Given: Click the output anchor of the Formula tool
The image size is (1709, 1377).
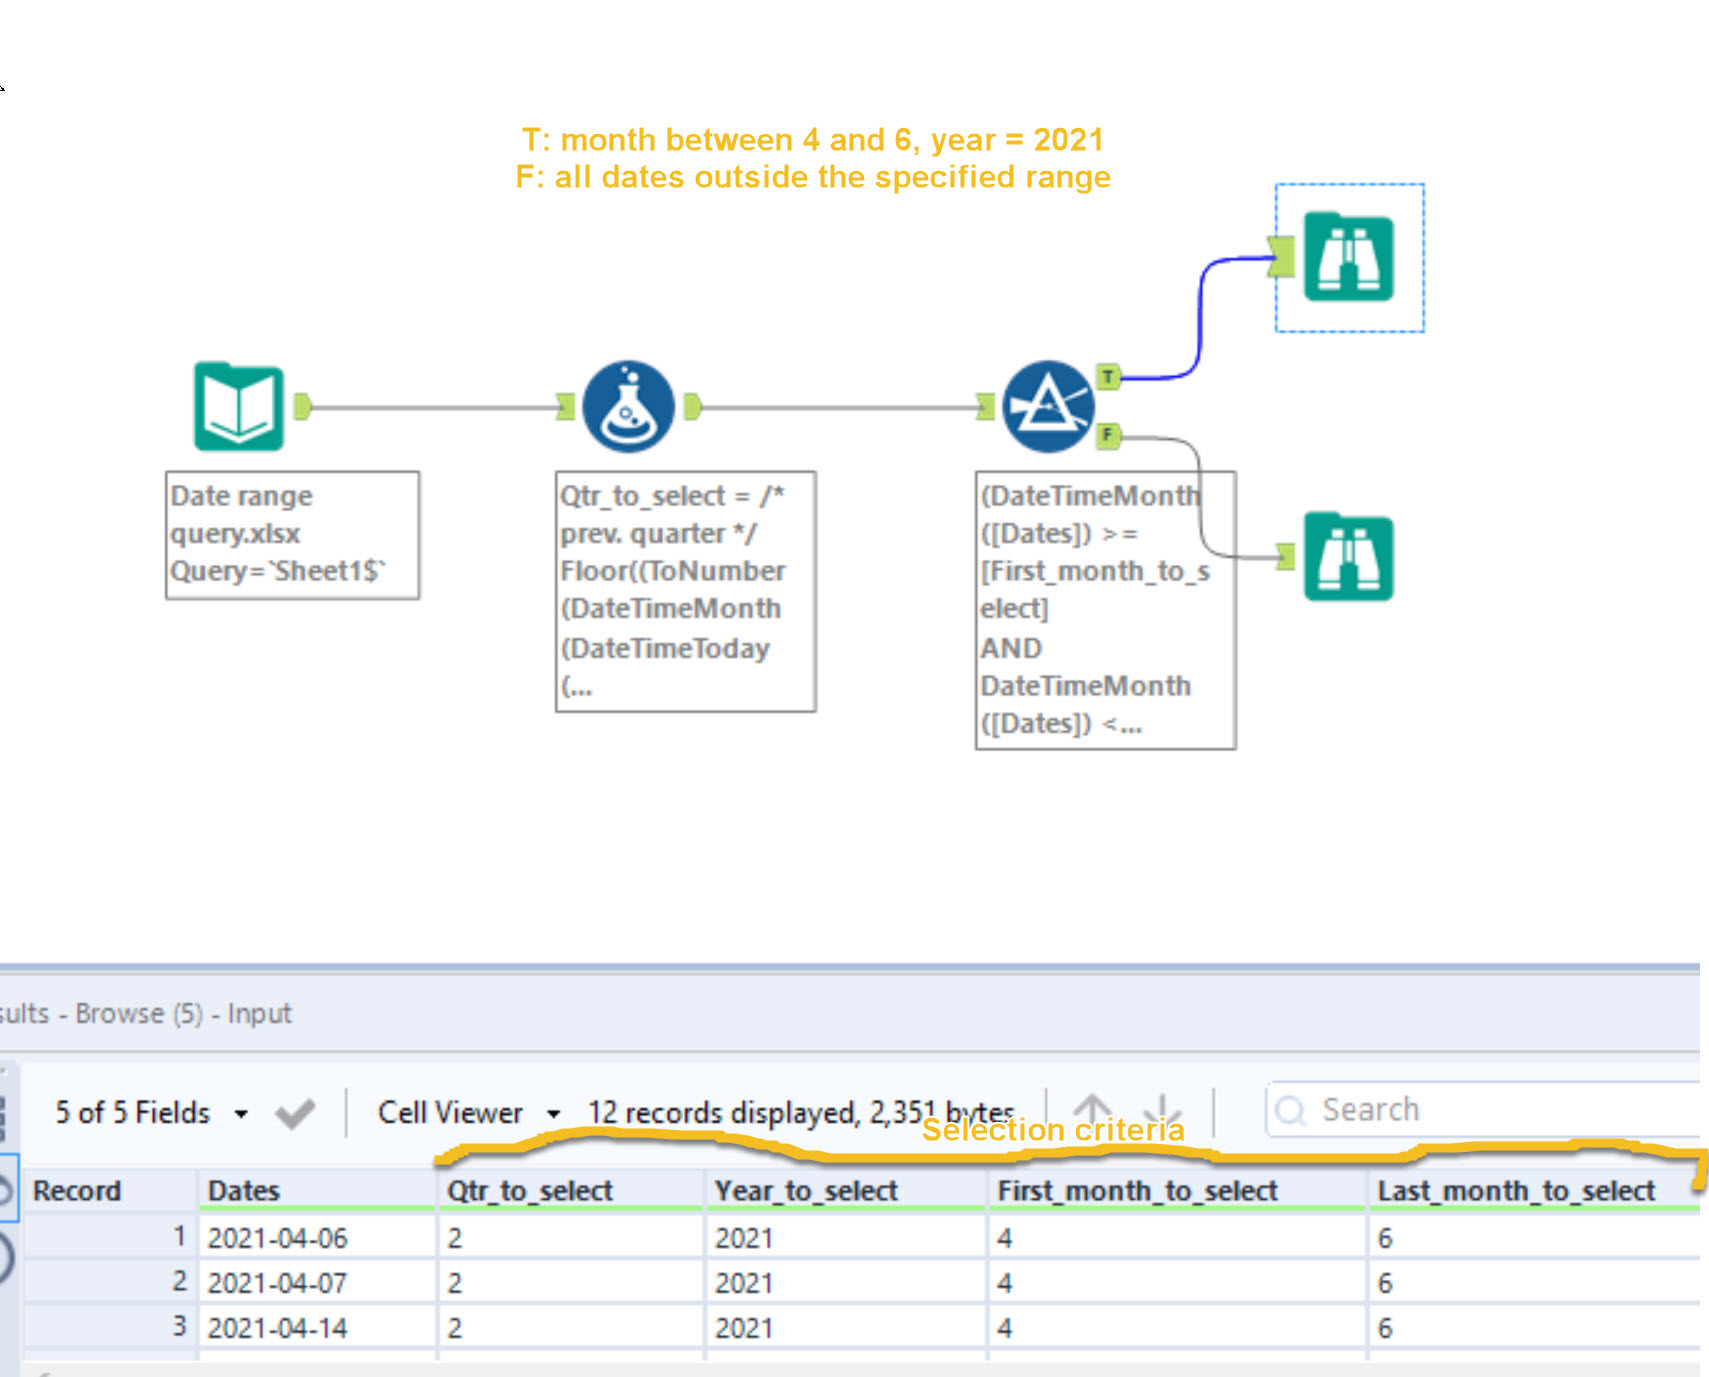Looking at the screenshot, I should (693, 405).
